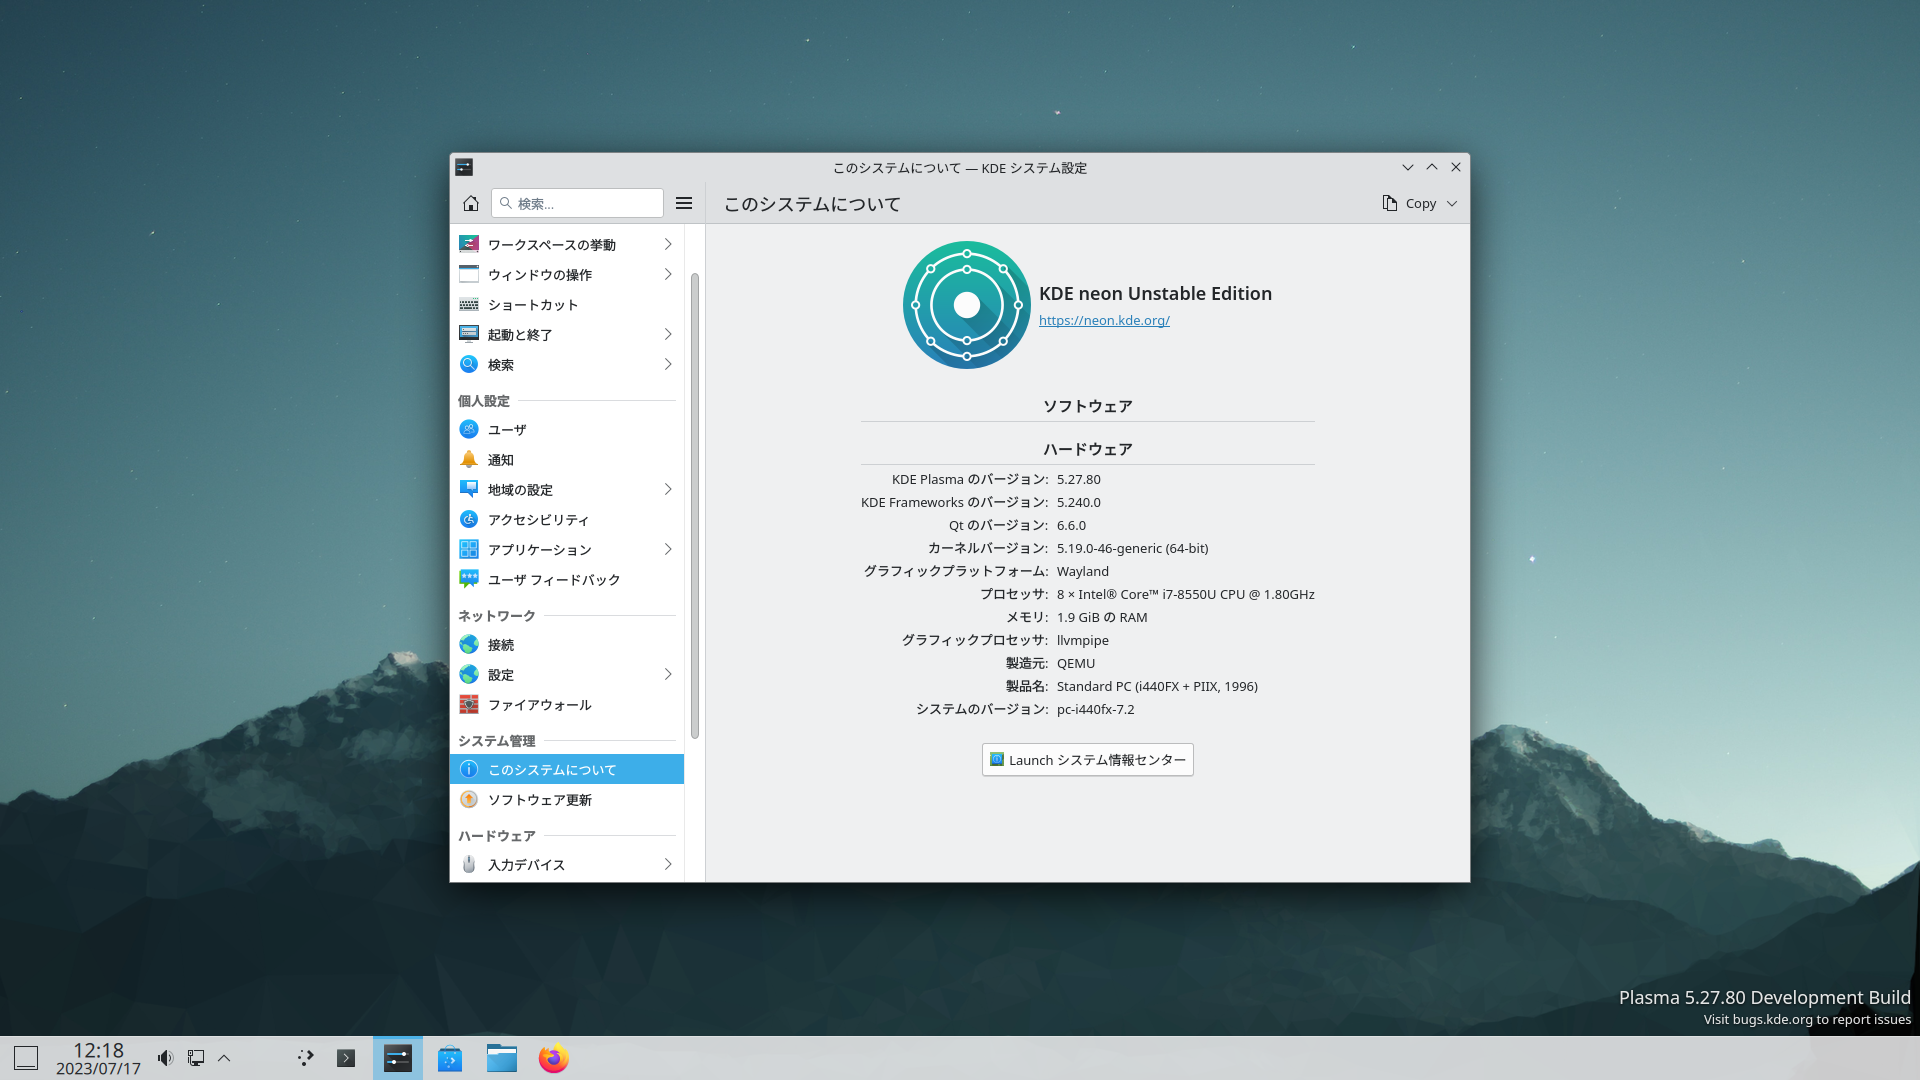Click the Launch システム情報センター button
The height and width of the screenshot is (1080, 1920).
[1087, 760]
